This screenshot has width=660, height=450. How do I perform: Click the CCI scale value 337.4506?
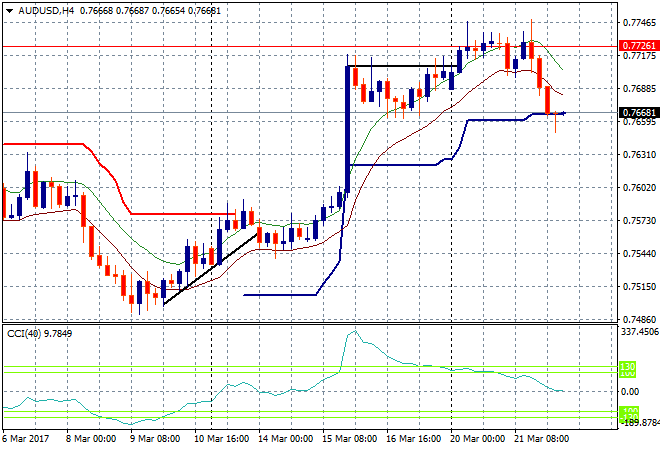(640, 332)
